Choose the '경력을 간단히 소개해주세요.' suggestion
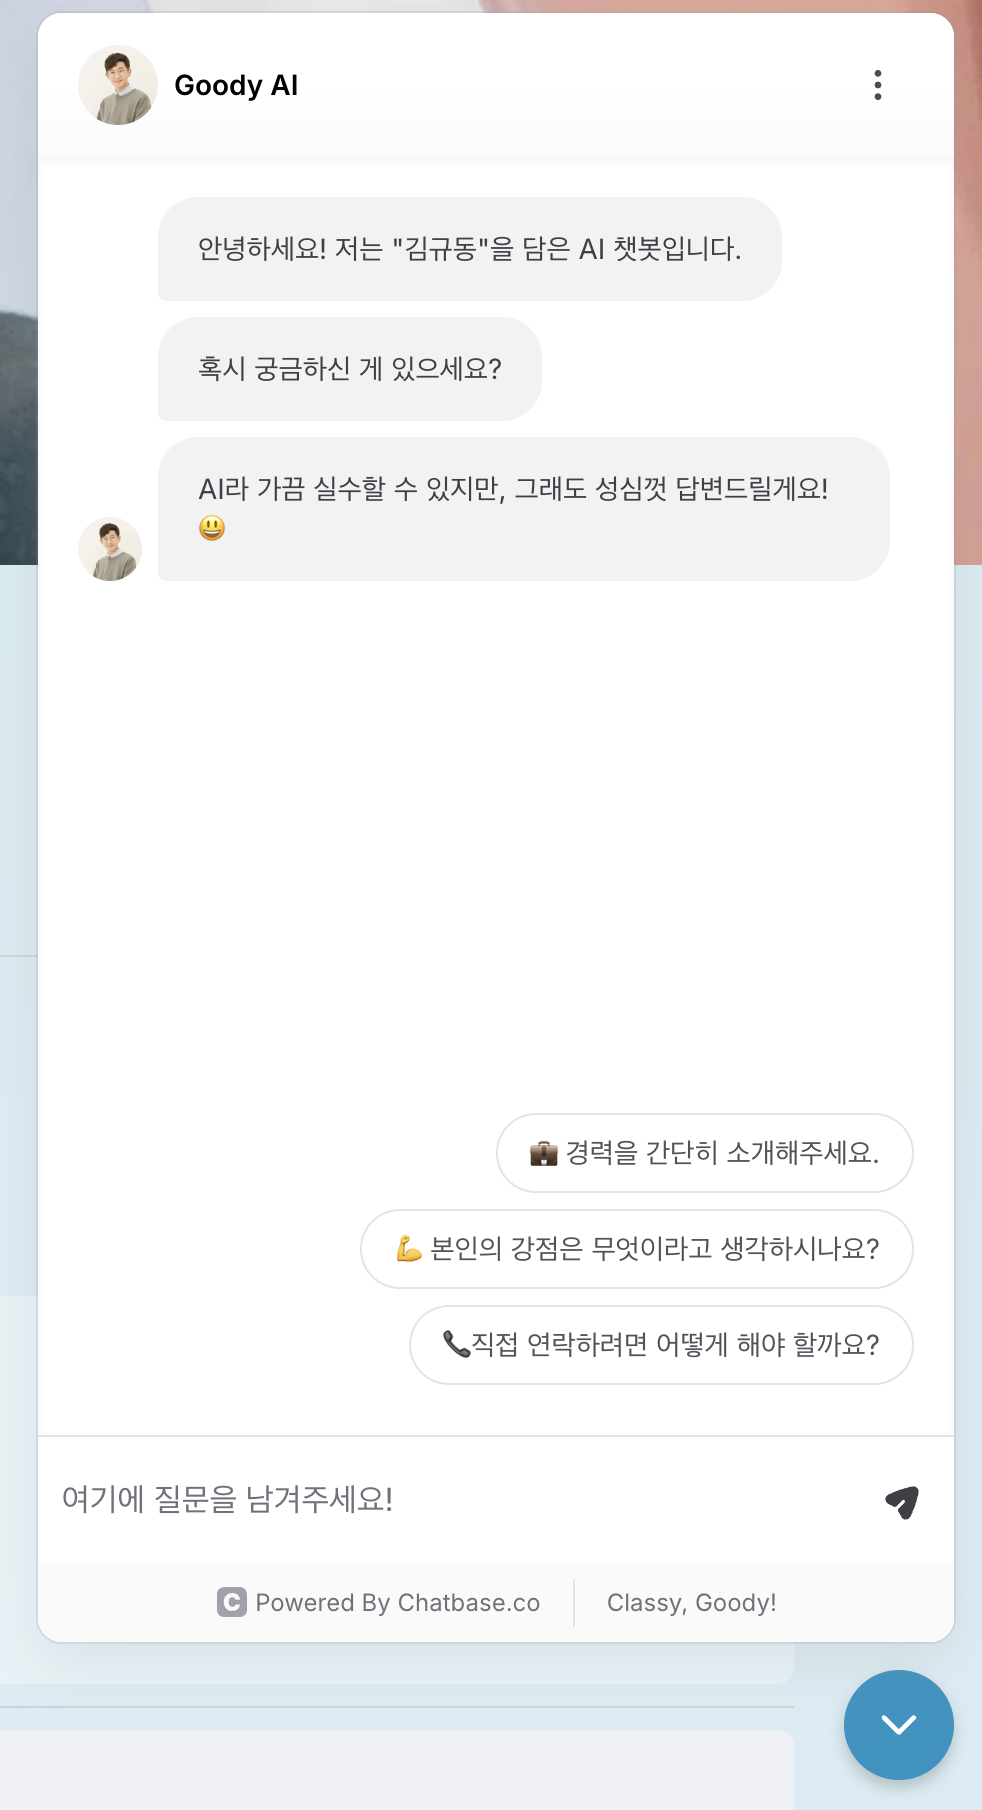The image size is (982, 1810). click(x=704, y=1153)
